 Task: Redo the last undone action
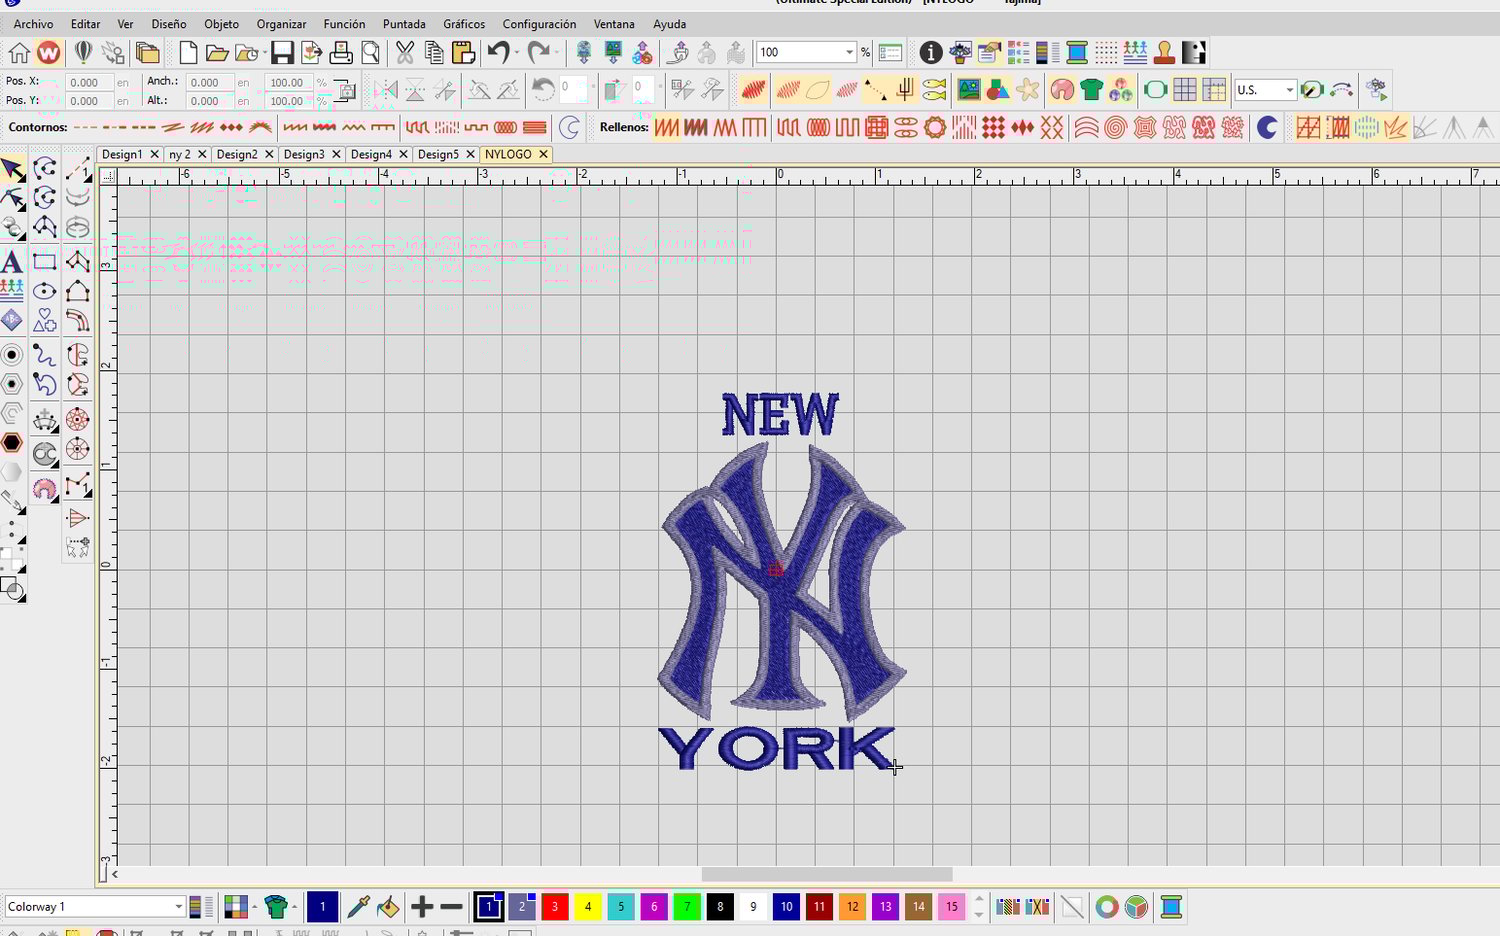(x=538, y=52)
